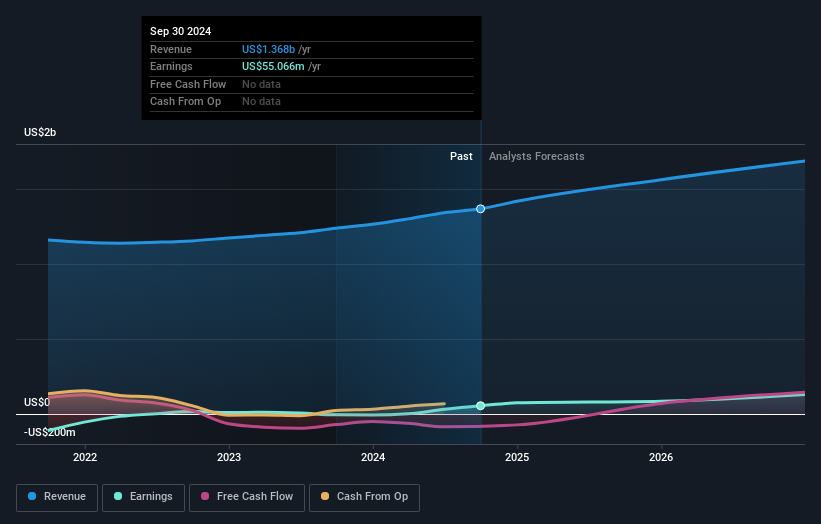Viewport: 821px width, 524px height.
Task: Click the orange Cash From Op legend dot
Action: click(325, 496)
